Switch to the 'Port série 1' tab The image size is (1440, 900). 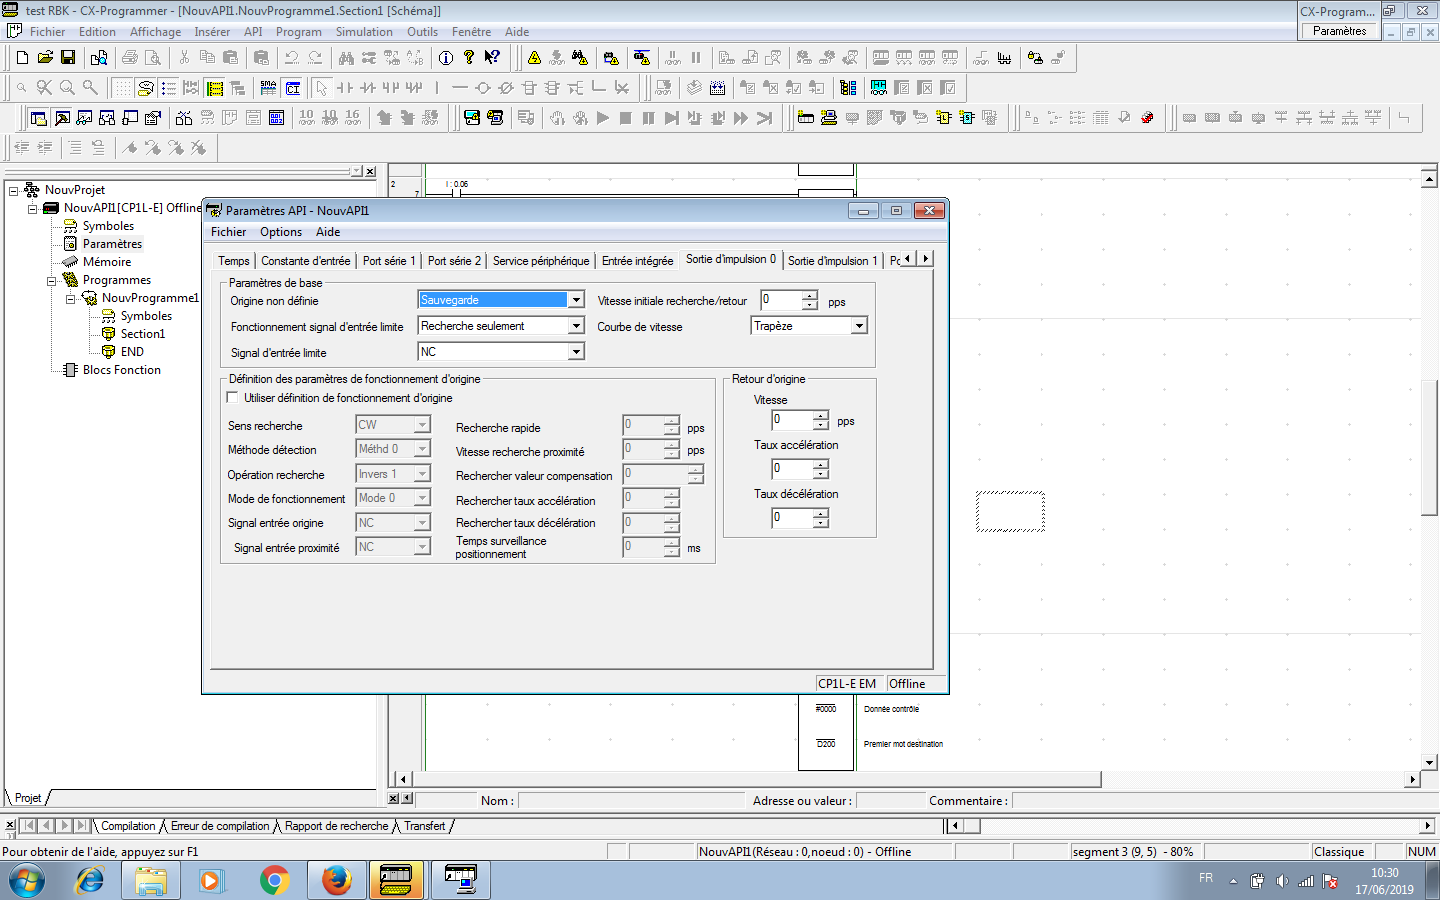(x=388, y=261)
